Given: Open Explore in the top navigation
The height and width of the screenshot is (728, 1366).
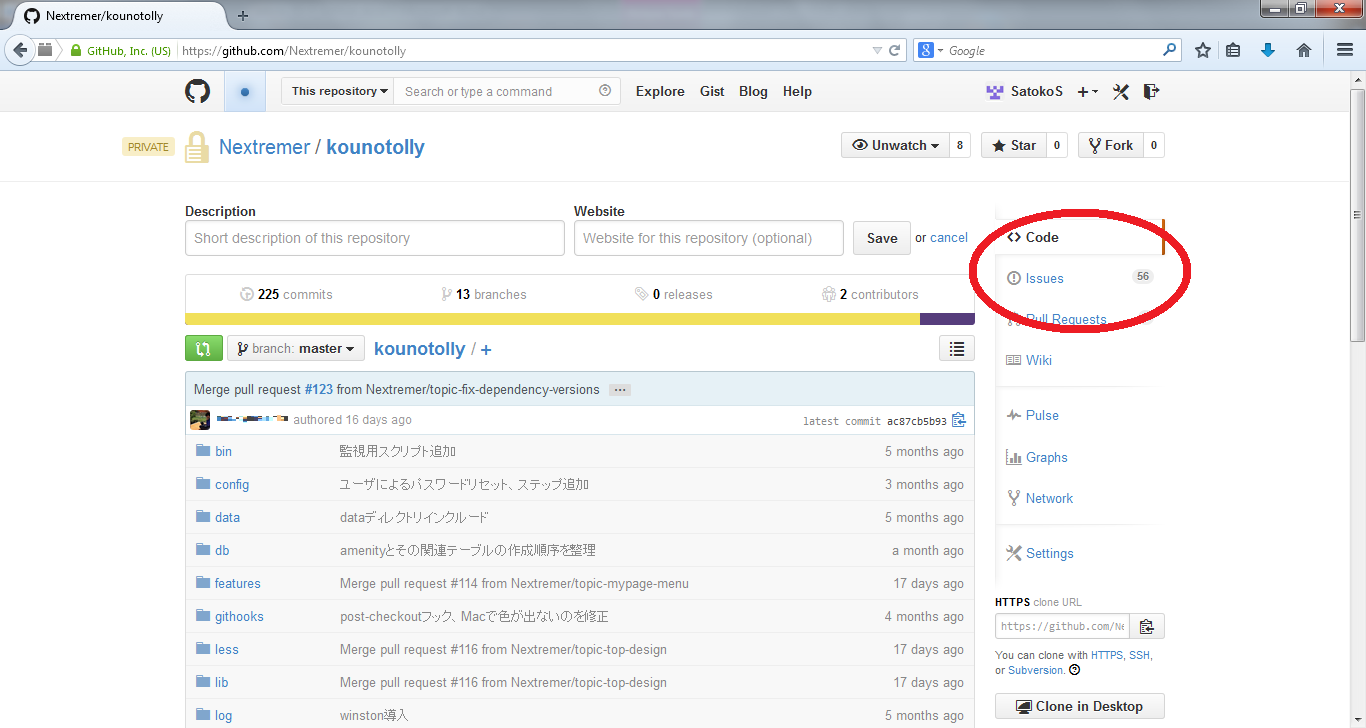Looking at the screenshot, I should click(x=660, y=91).
